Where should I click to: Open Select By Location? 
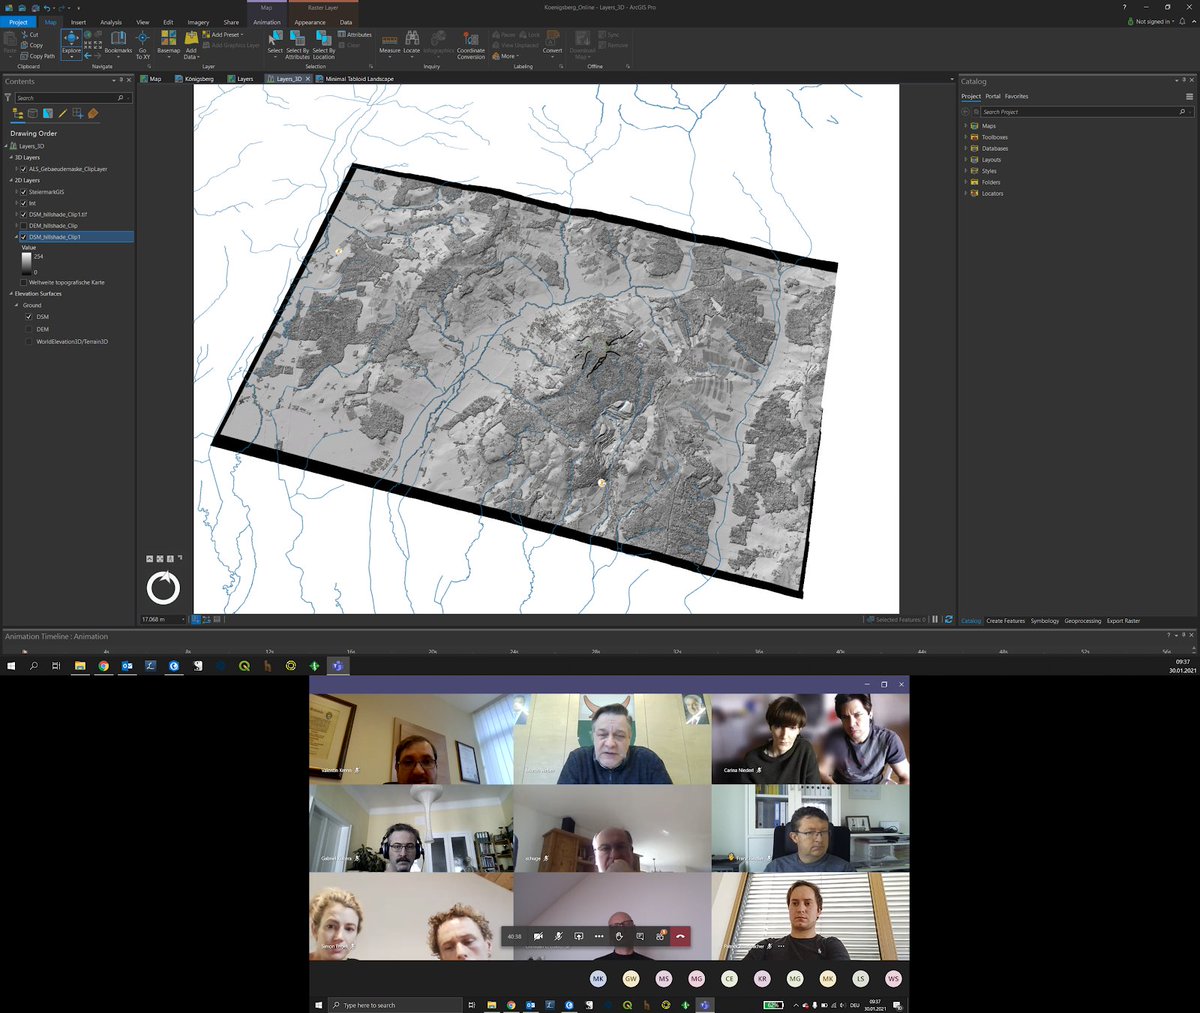[324, 45]
